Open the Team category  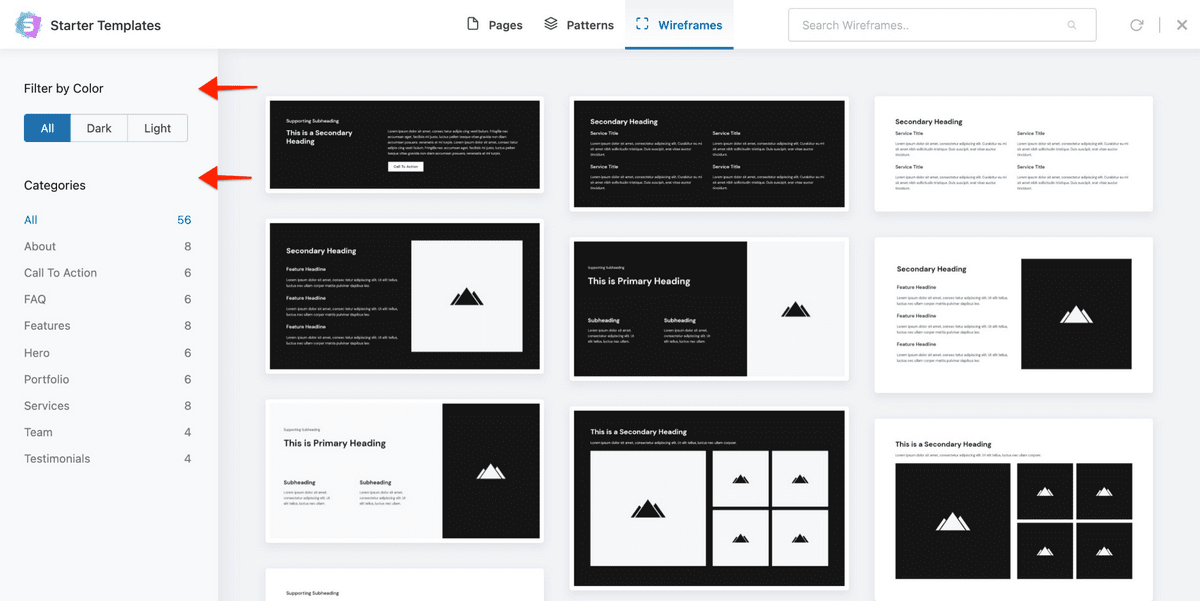click(x=107, y=432)
